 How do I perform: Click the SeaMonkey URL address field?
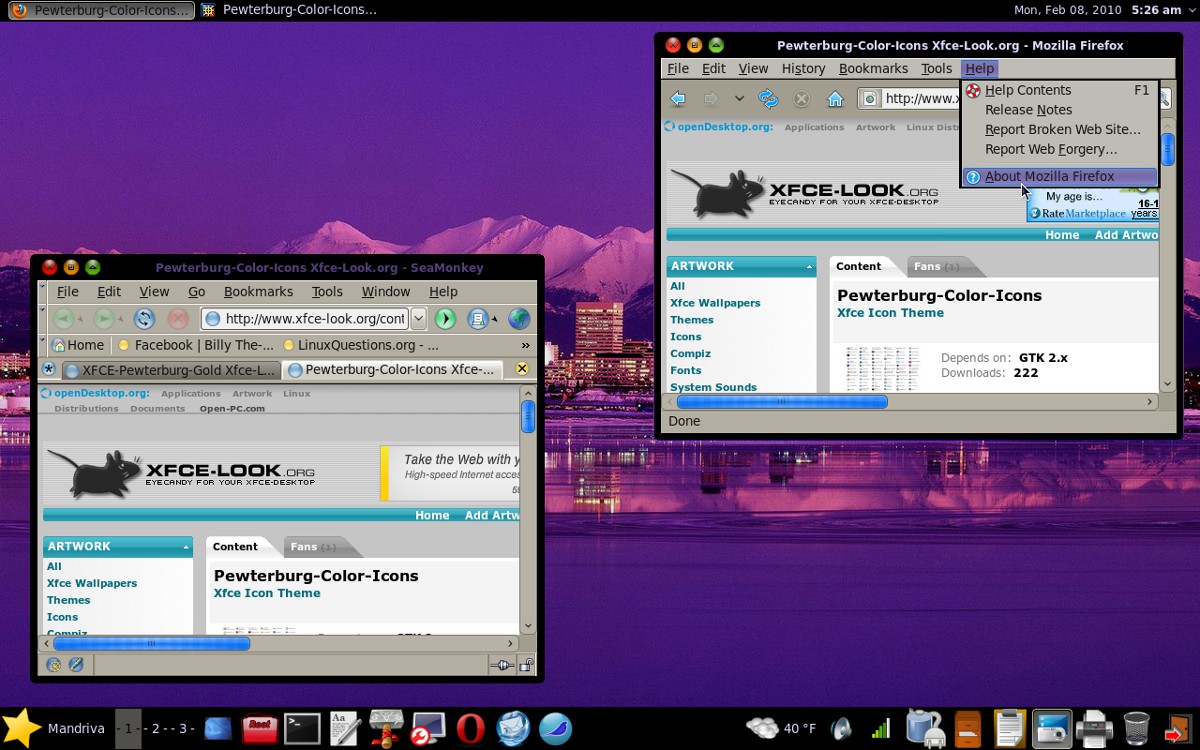click(x=305, y=319)
